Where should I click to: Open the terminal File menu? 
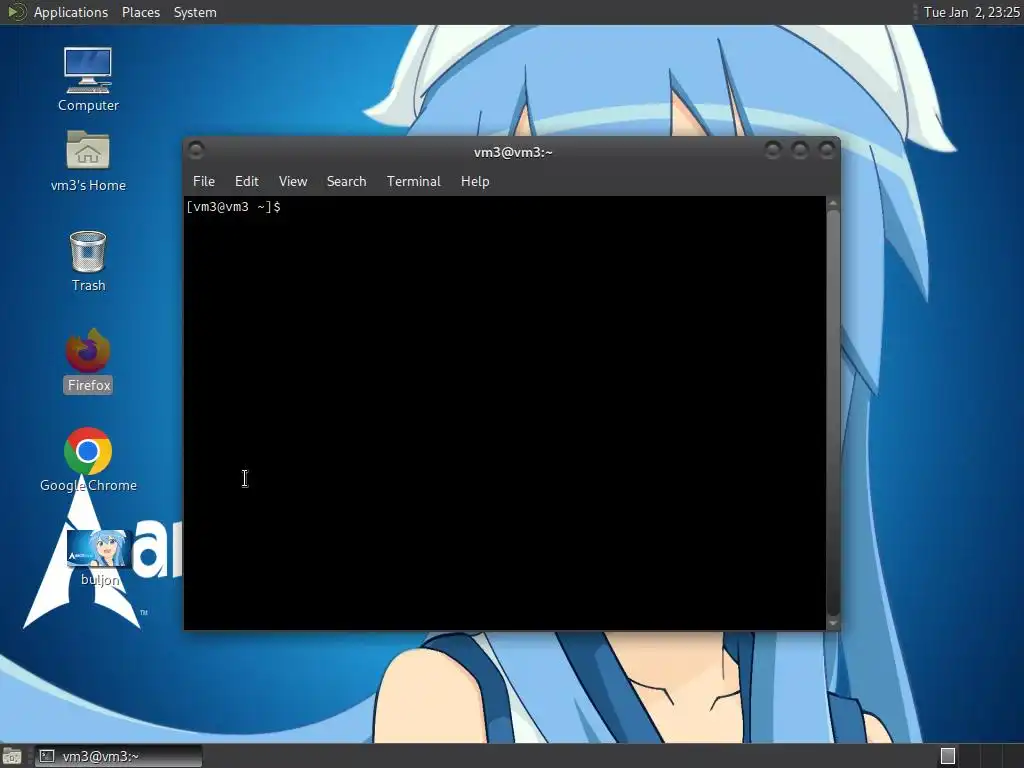pos(204,182)
